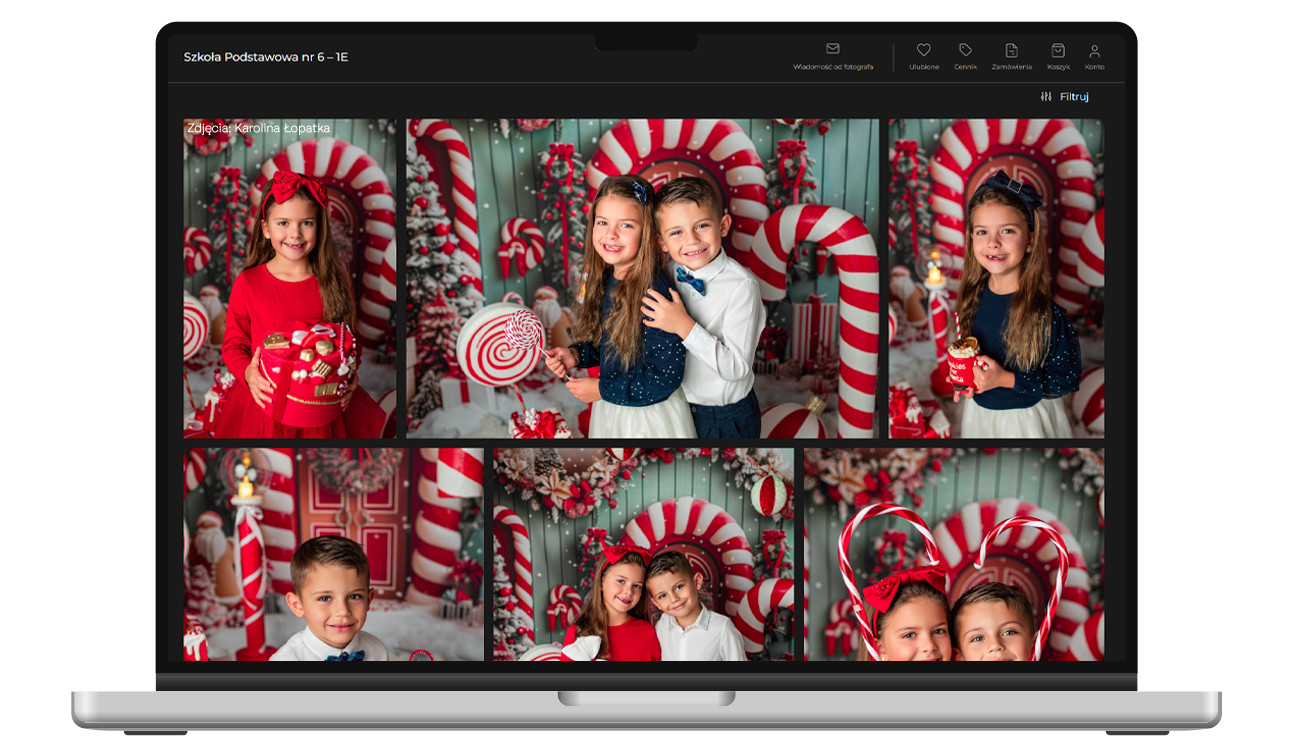Click the 'Zdjęcia: Karolina Łopatka' credit text
Image resolution: width=1293 pixels, height=756 pixels.
coord(258,128)
